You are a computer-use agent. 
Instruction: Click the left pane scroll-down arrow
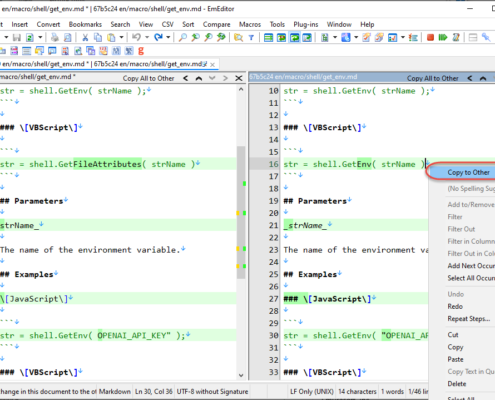pyautogui.click(x=241, y=375)
